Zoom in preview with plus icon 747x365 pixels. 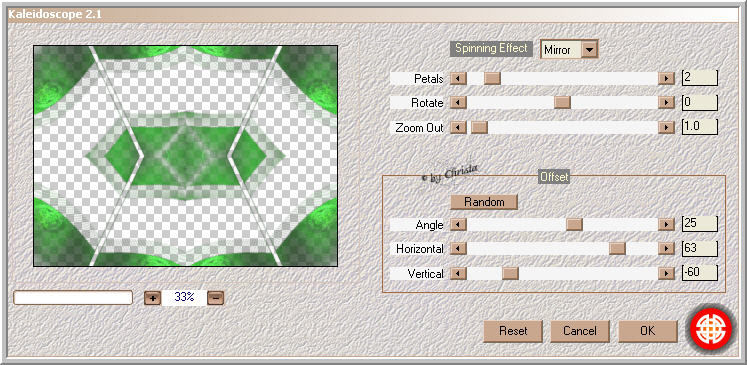[152, 298]
